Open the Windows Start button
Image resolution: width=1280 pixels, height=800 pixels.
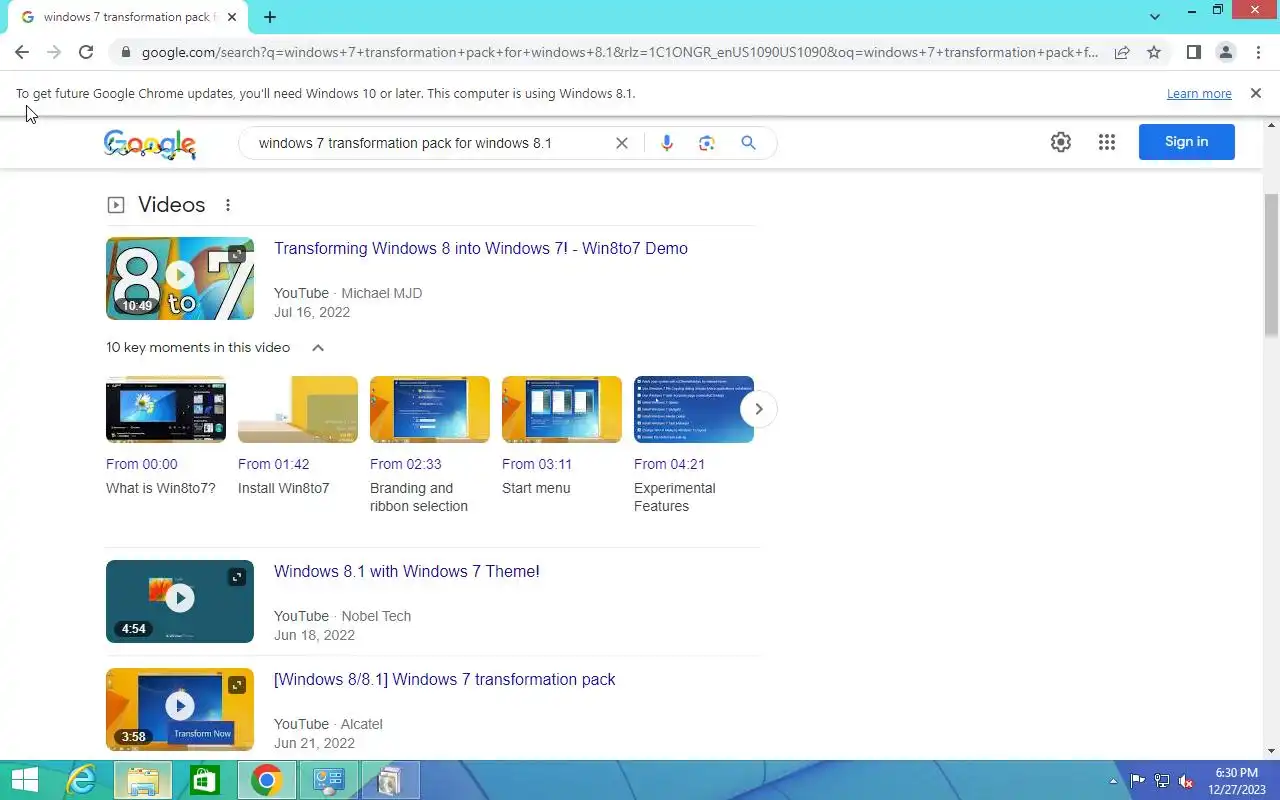pyautogui.click(x=24, y=780)
